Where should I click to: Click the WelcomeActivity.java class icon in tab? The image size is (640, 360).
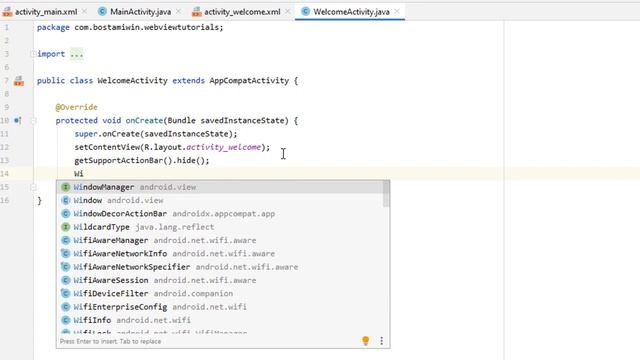(x=306, y=12)
